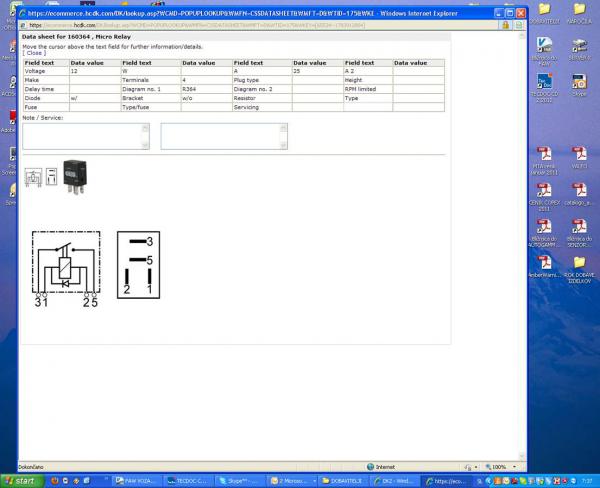The height and width of the screenshot is (488, 600).
Task: Open the relay pin layout icon
Action: pyautogui.click(x=48, y=177)
